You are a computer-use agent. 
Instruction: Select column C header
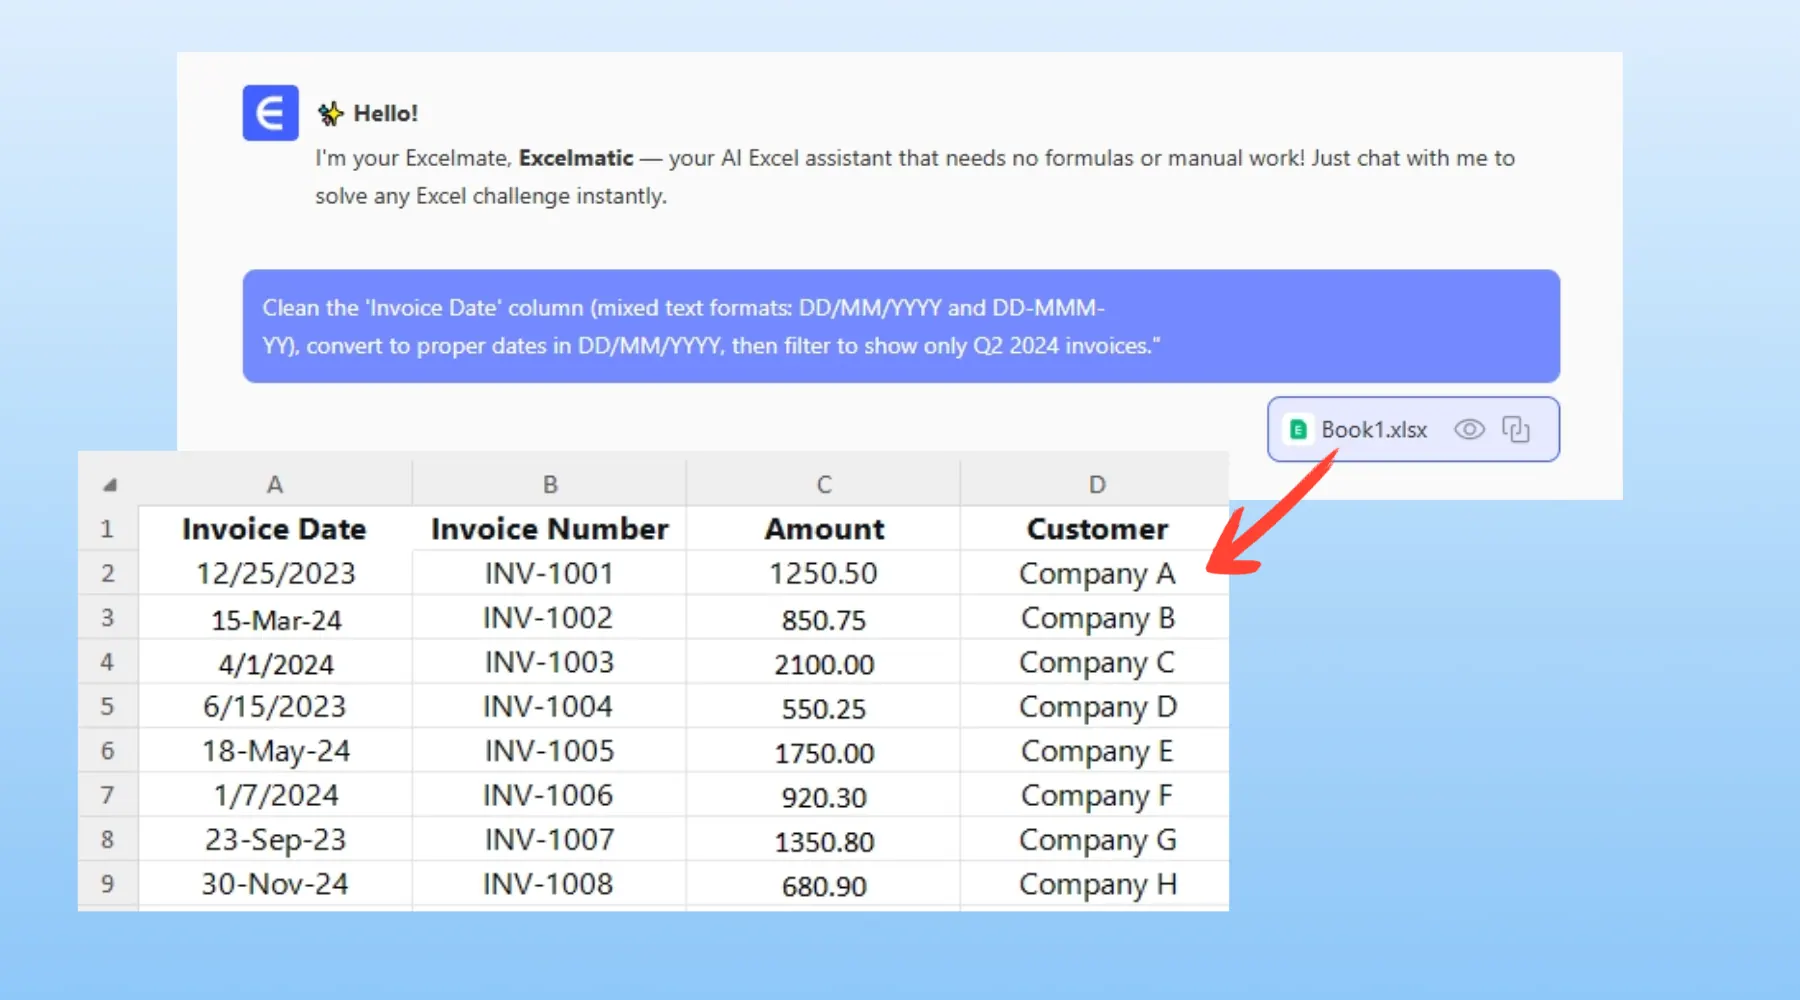[823, 485]
